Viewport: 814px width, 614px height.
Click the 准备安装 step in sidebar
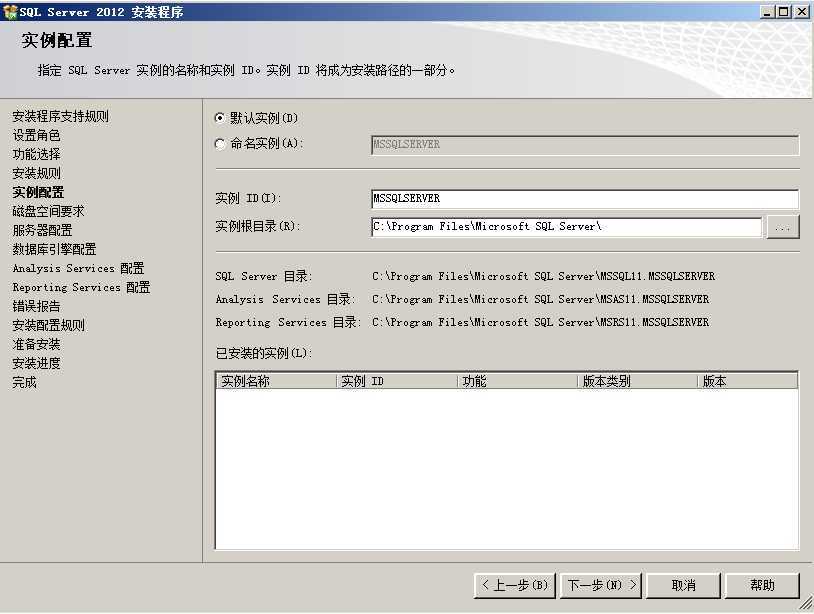click(x=36, y=344)
